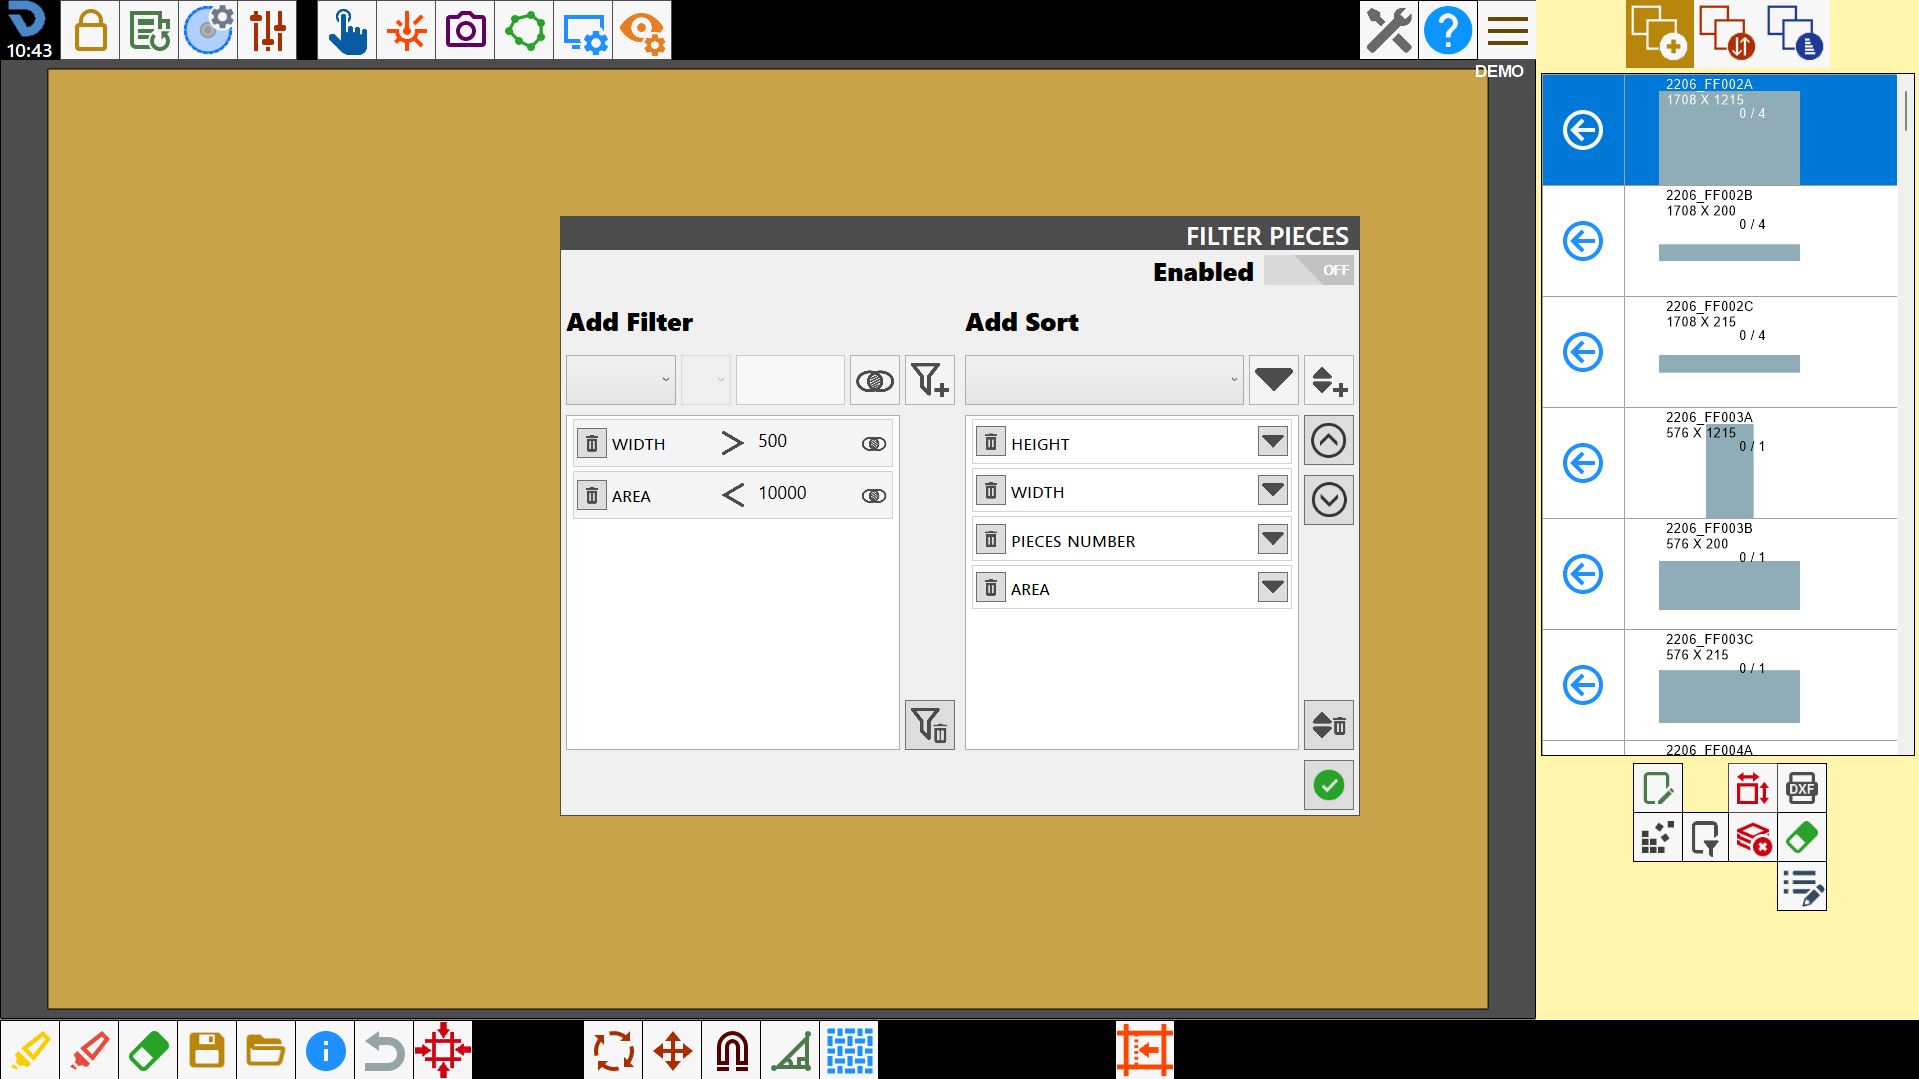
Task: Open the wrench and screwdriver tools menu
Action: click(x=1389, y=30)
